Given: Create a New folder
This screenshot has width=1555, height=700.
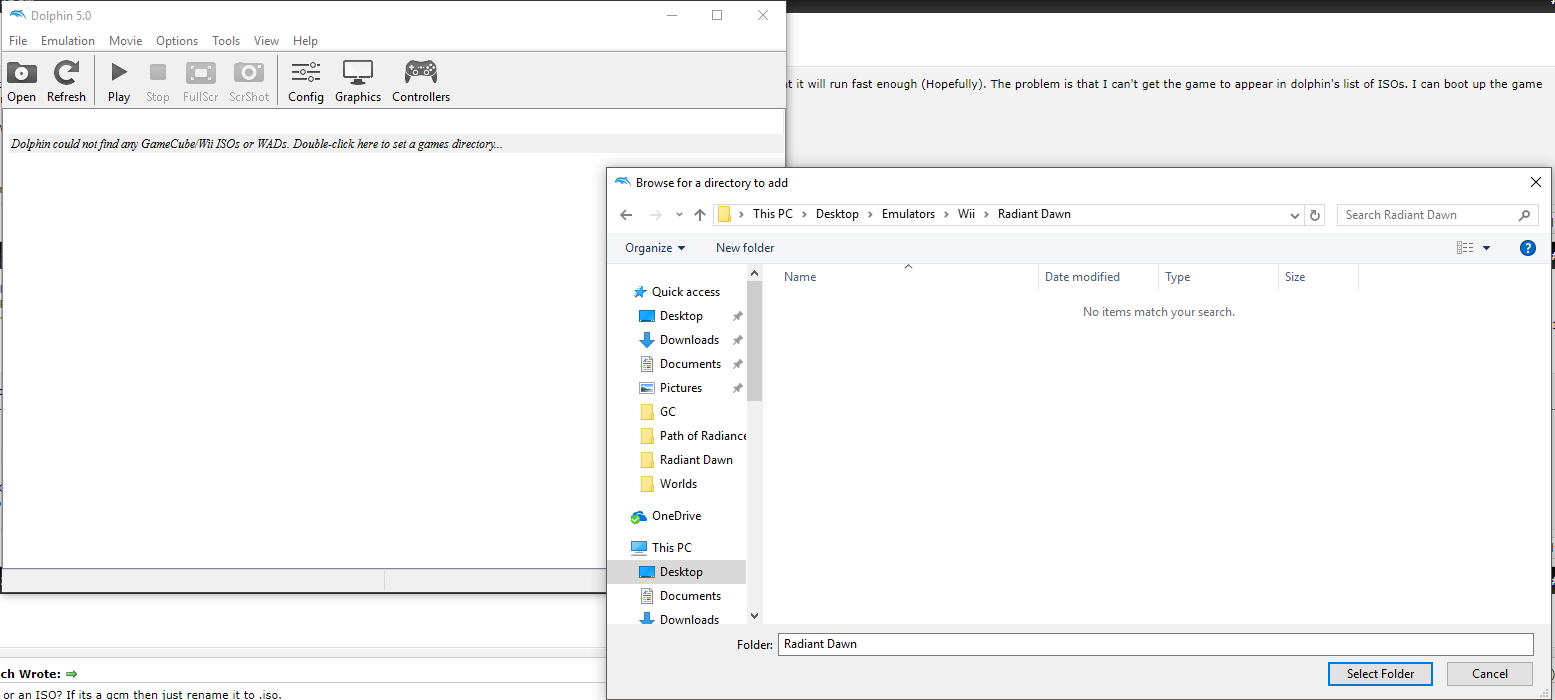Looking at the screenshot, I should click(745, 248).
